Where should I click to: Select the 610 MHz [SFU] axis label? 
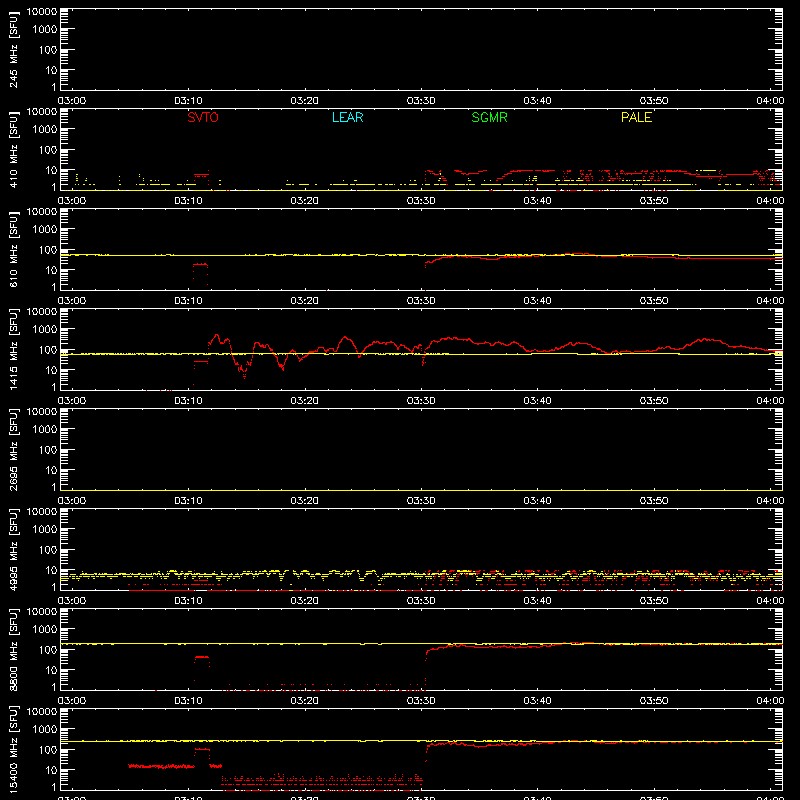click(14, 249)
